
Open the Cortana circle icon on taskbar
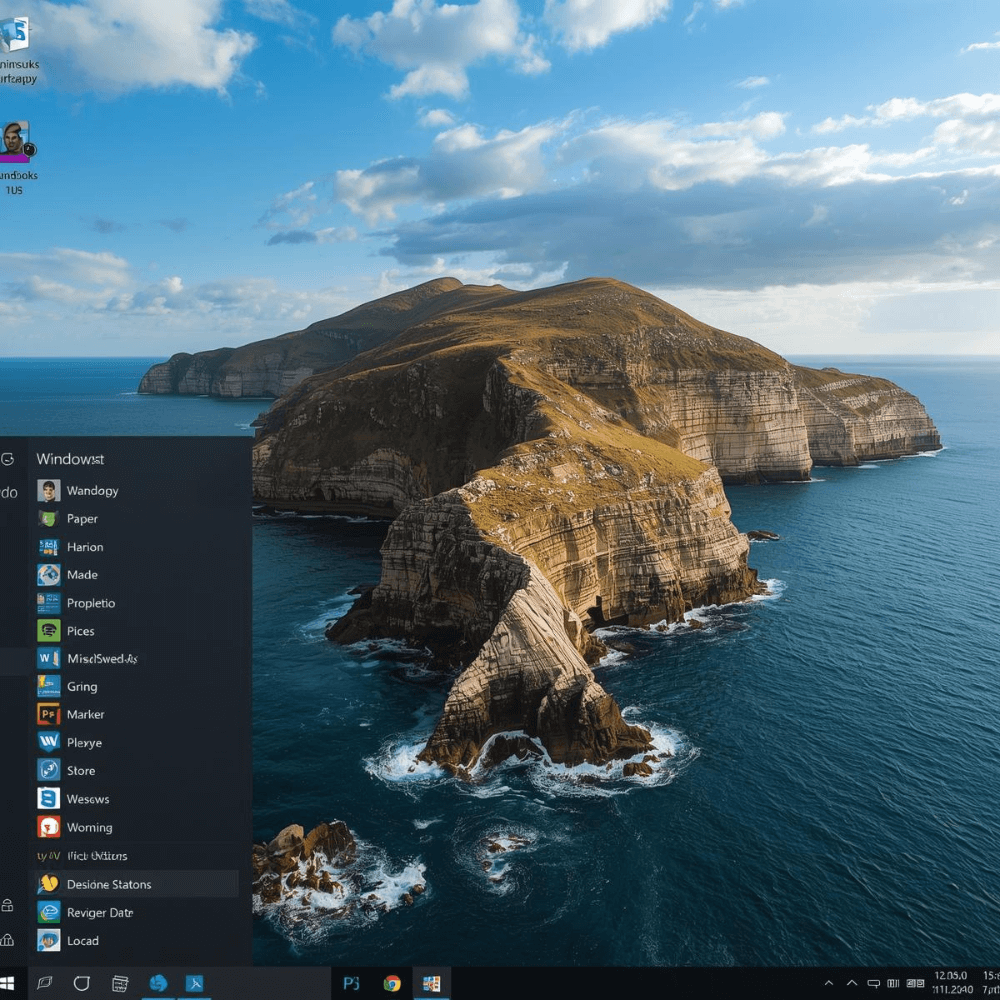click(82, 983)
